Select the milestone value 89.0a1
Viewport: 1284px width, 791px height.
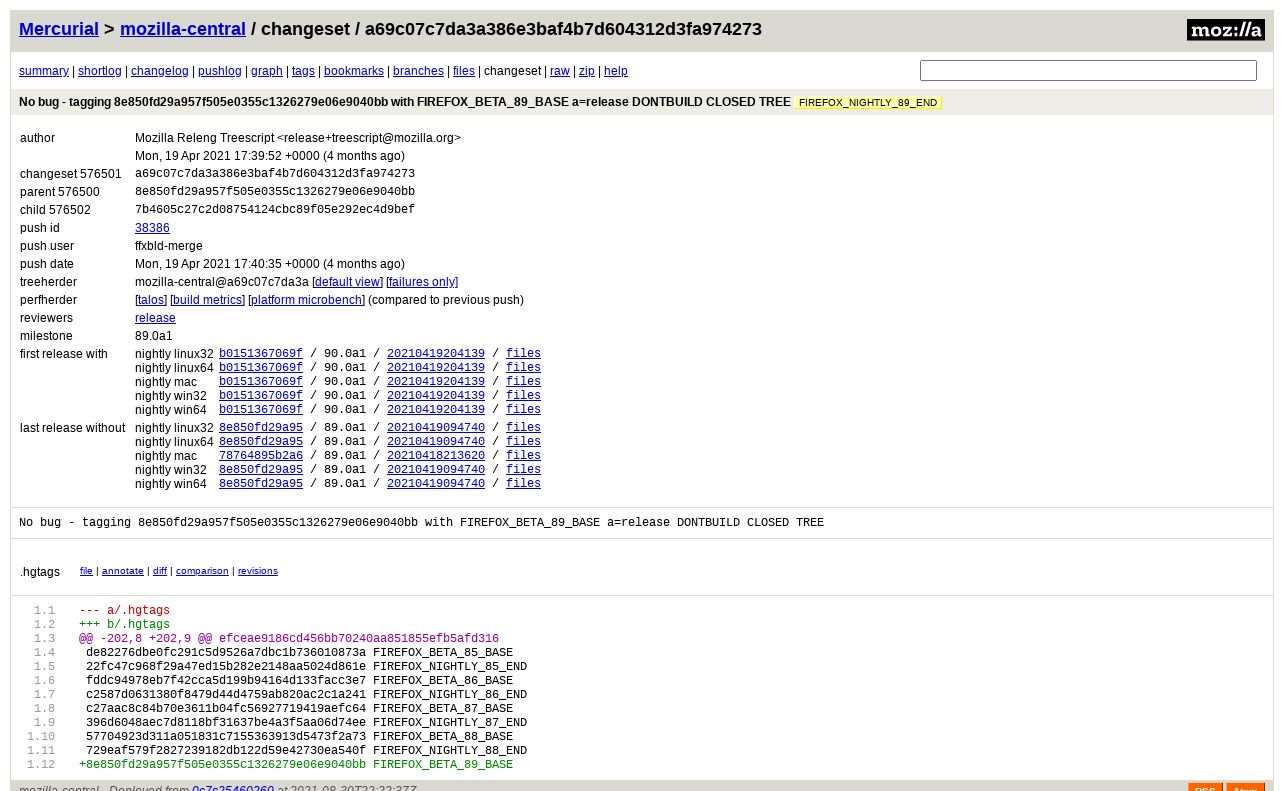pyautogui.click(x=154, y=336)
